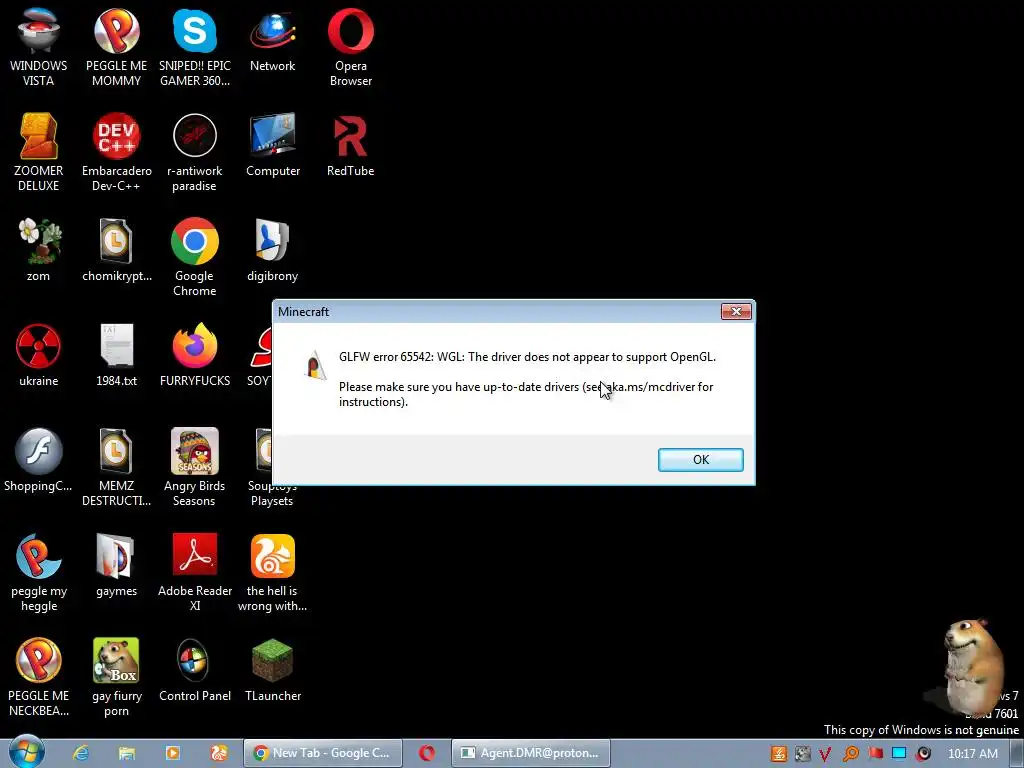Select the 1984.txt file icon
This screenshot has width=1024, height=768.
pos(116,355)
